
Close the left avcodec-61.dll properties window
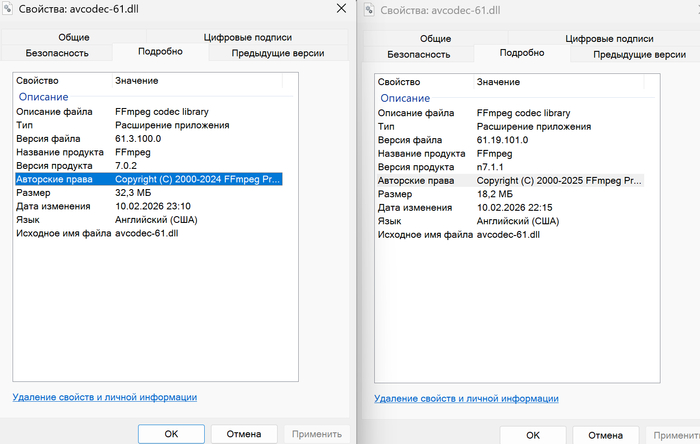[340, 9]
